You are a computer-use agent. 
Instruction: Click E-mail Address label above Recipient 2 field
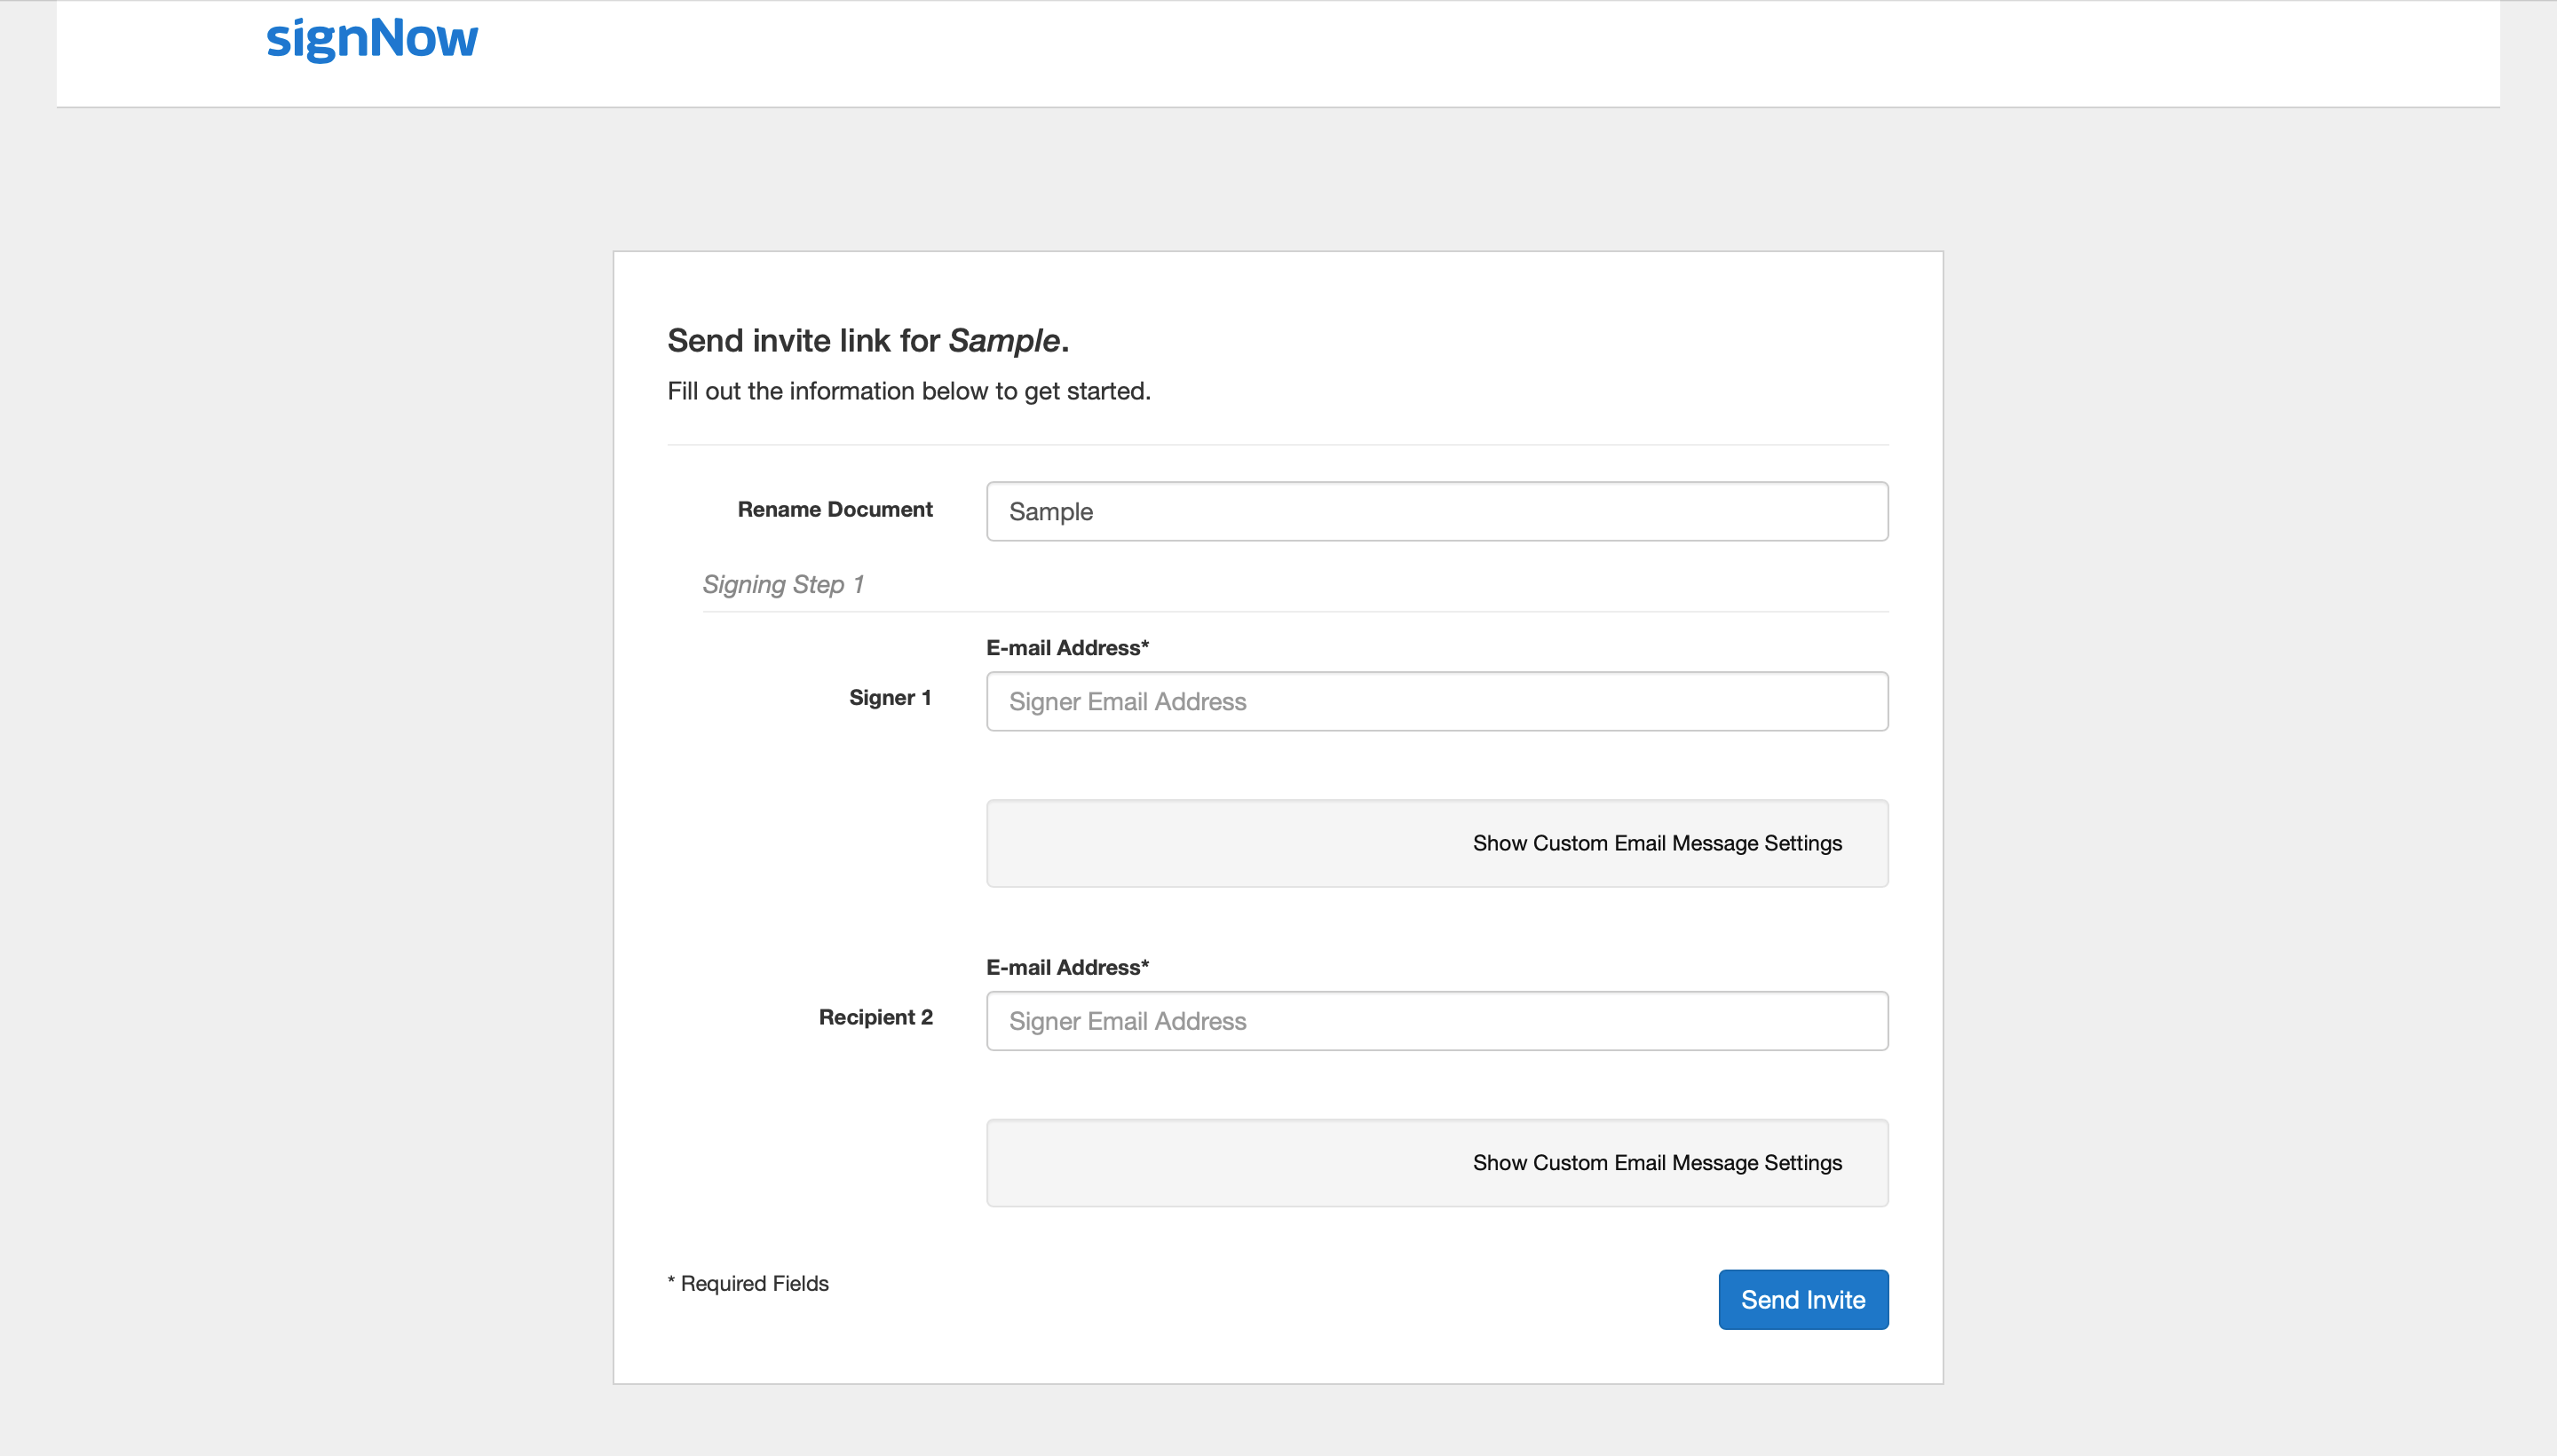pos(1066,967)
